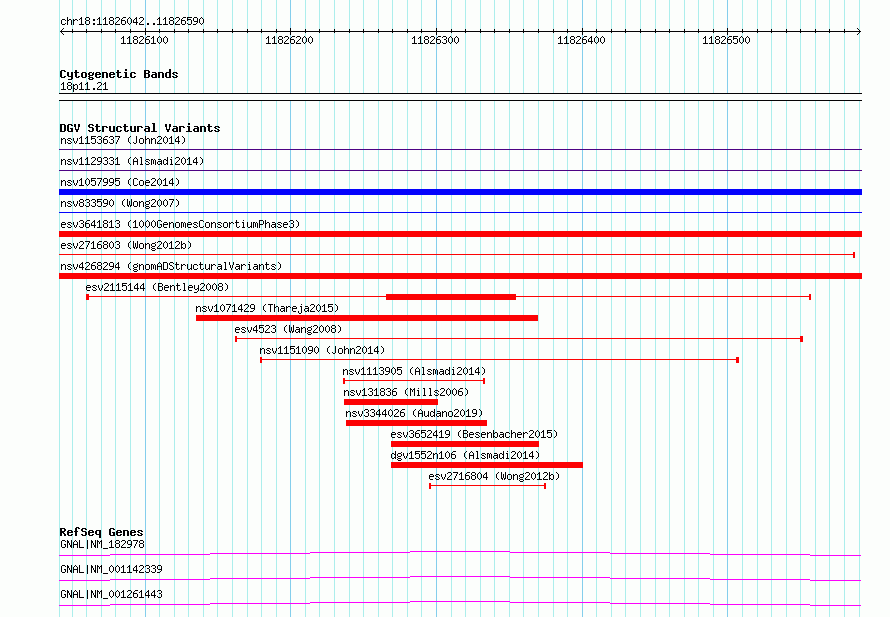Open GNAL|NM_182978 RefSeq gene entry
The height and width of the screenshot is (617, 890).
click(x=102, y=544)
